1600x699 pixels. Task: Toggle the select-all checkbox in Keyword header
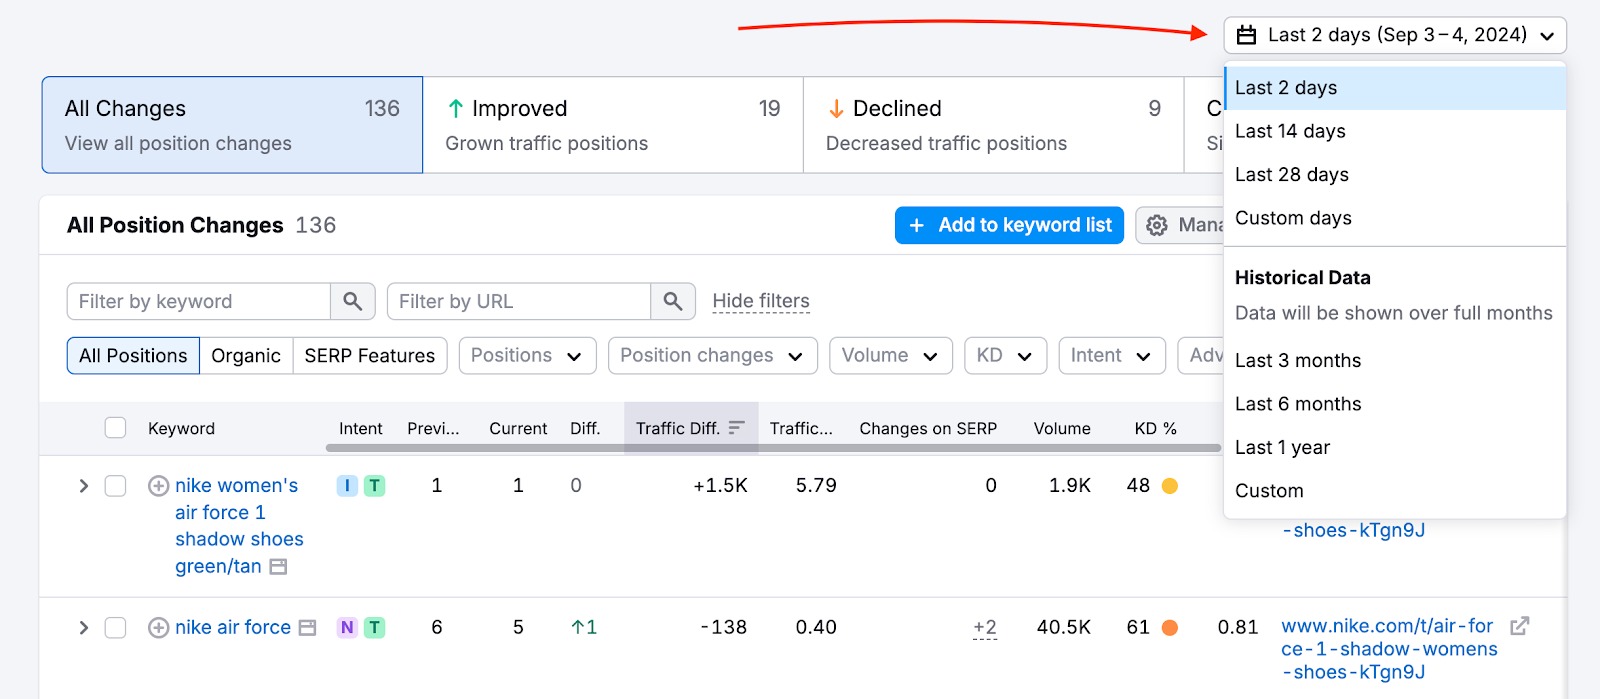pyautogui.click(x=116, y=428)
